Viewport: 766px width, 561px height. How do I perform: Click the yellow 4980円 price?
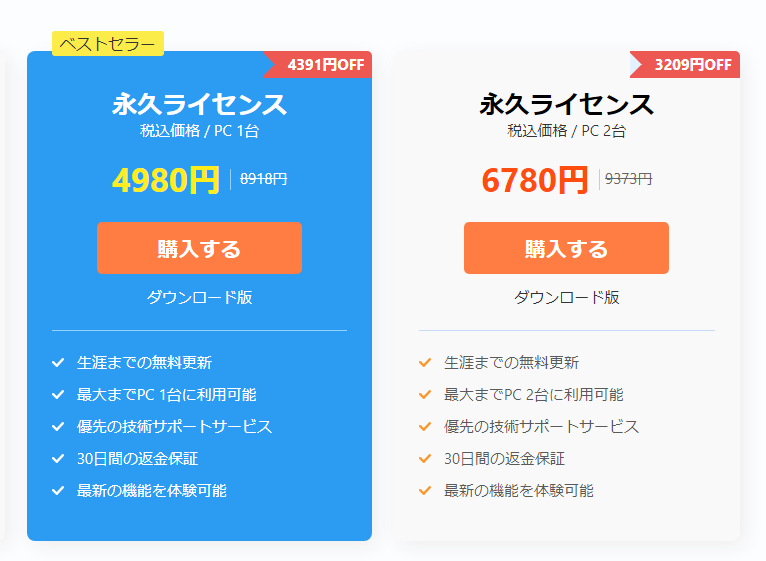[x=165, y=180]
